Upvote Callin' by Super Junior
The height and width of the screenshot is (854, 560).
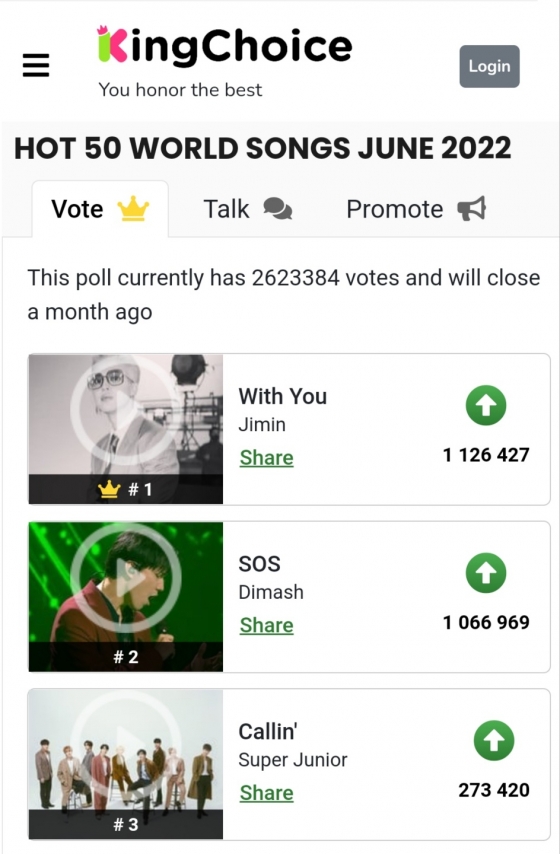click(494, 741)
